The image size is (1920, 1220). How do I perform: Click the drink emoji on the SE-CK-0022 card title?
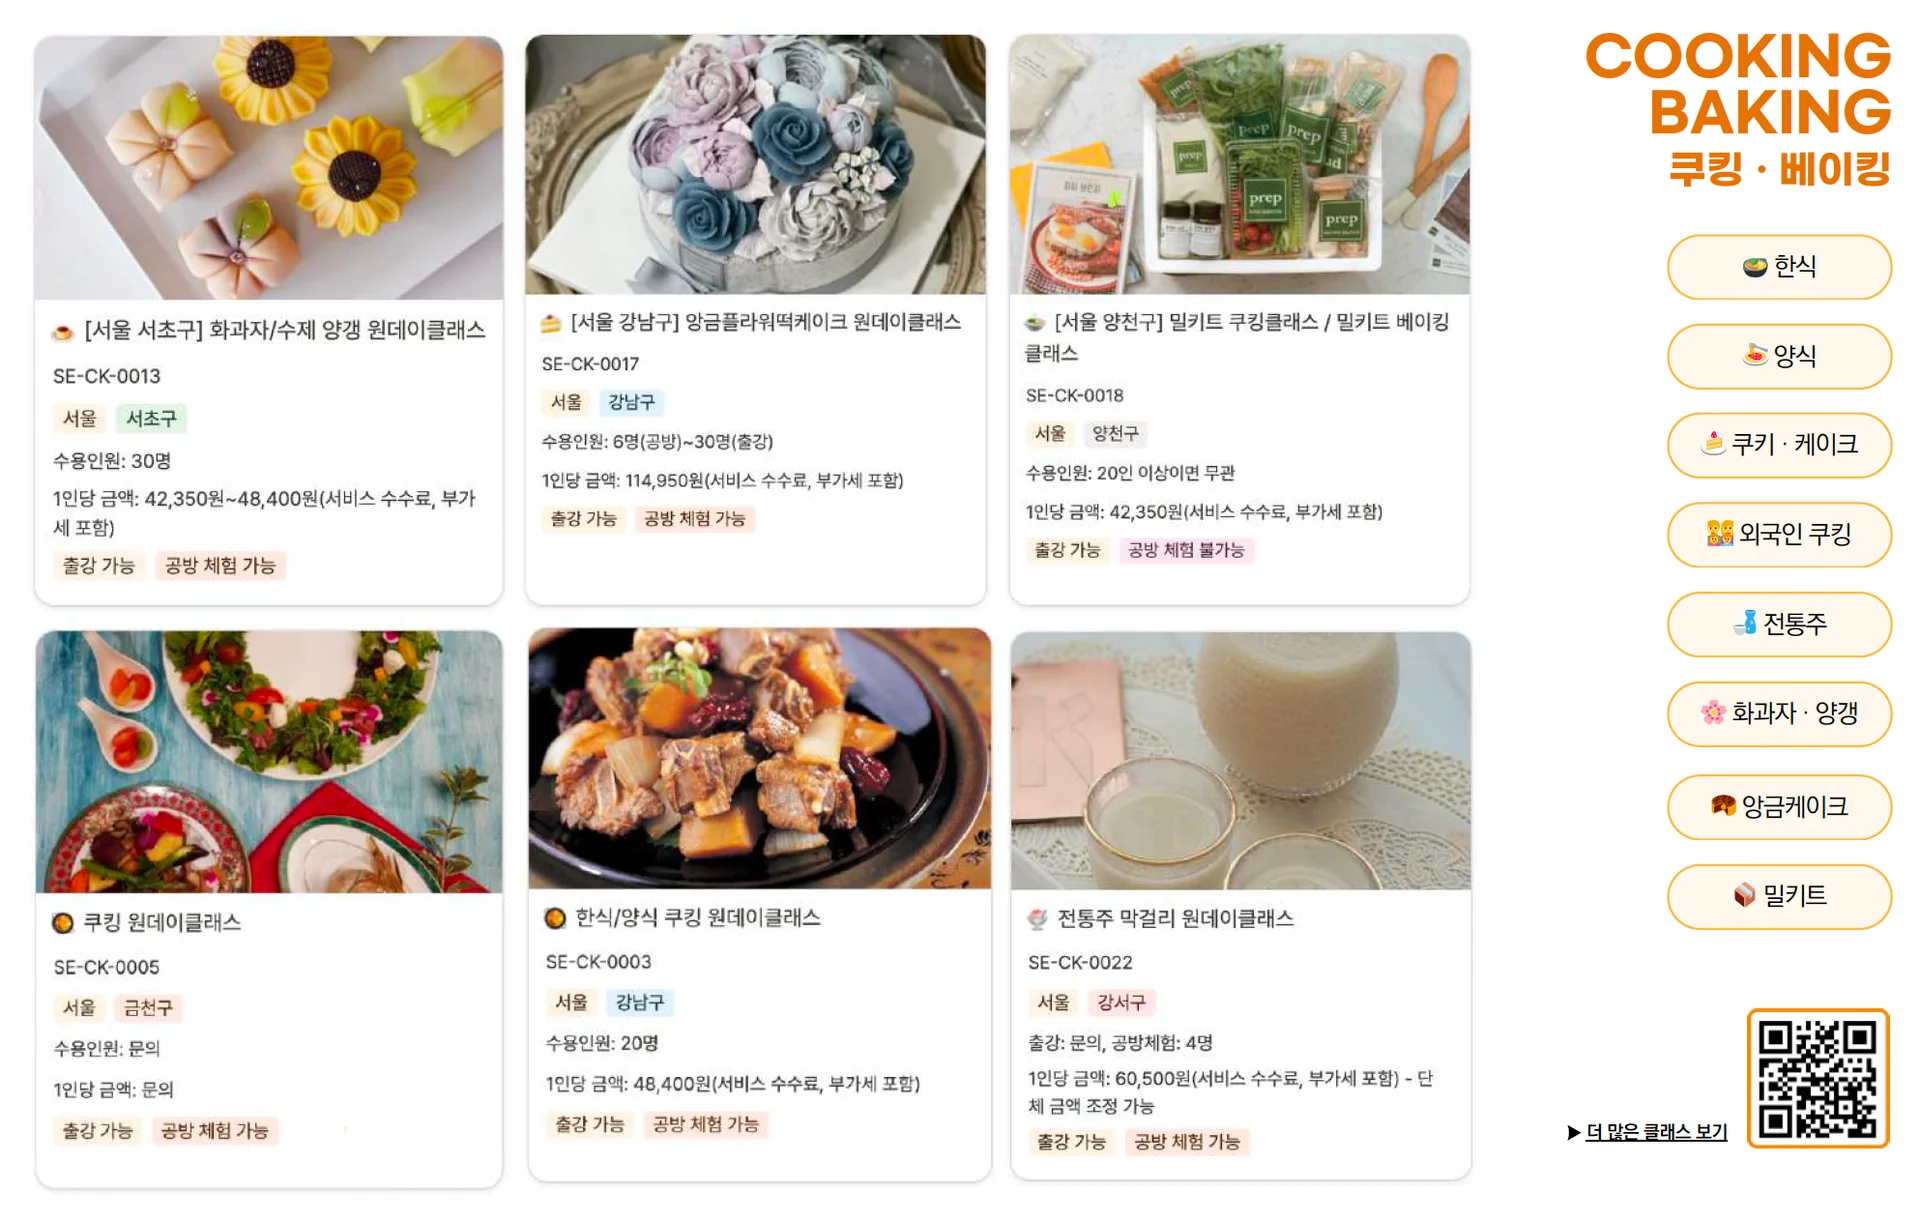(x=1036, y=917)
